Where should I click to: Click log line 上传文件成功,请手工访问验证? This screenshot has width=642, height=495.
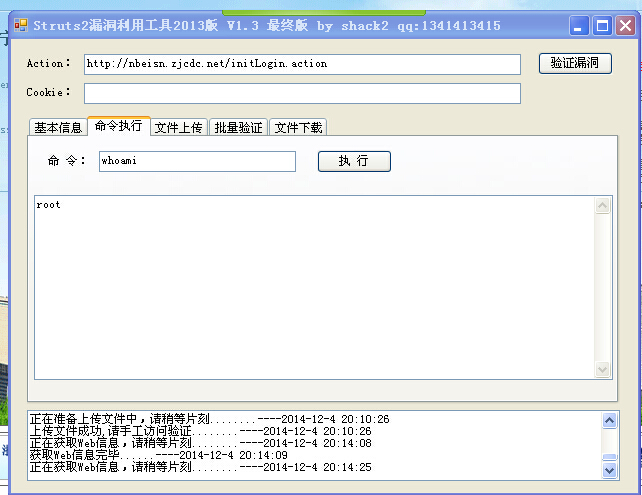[x=200, y=431]
